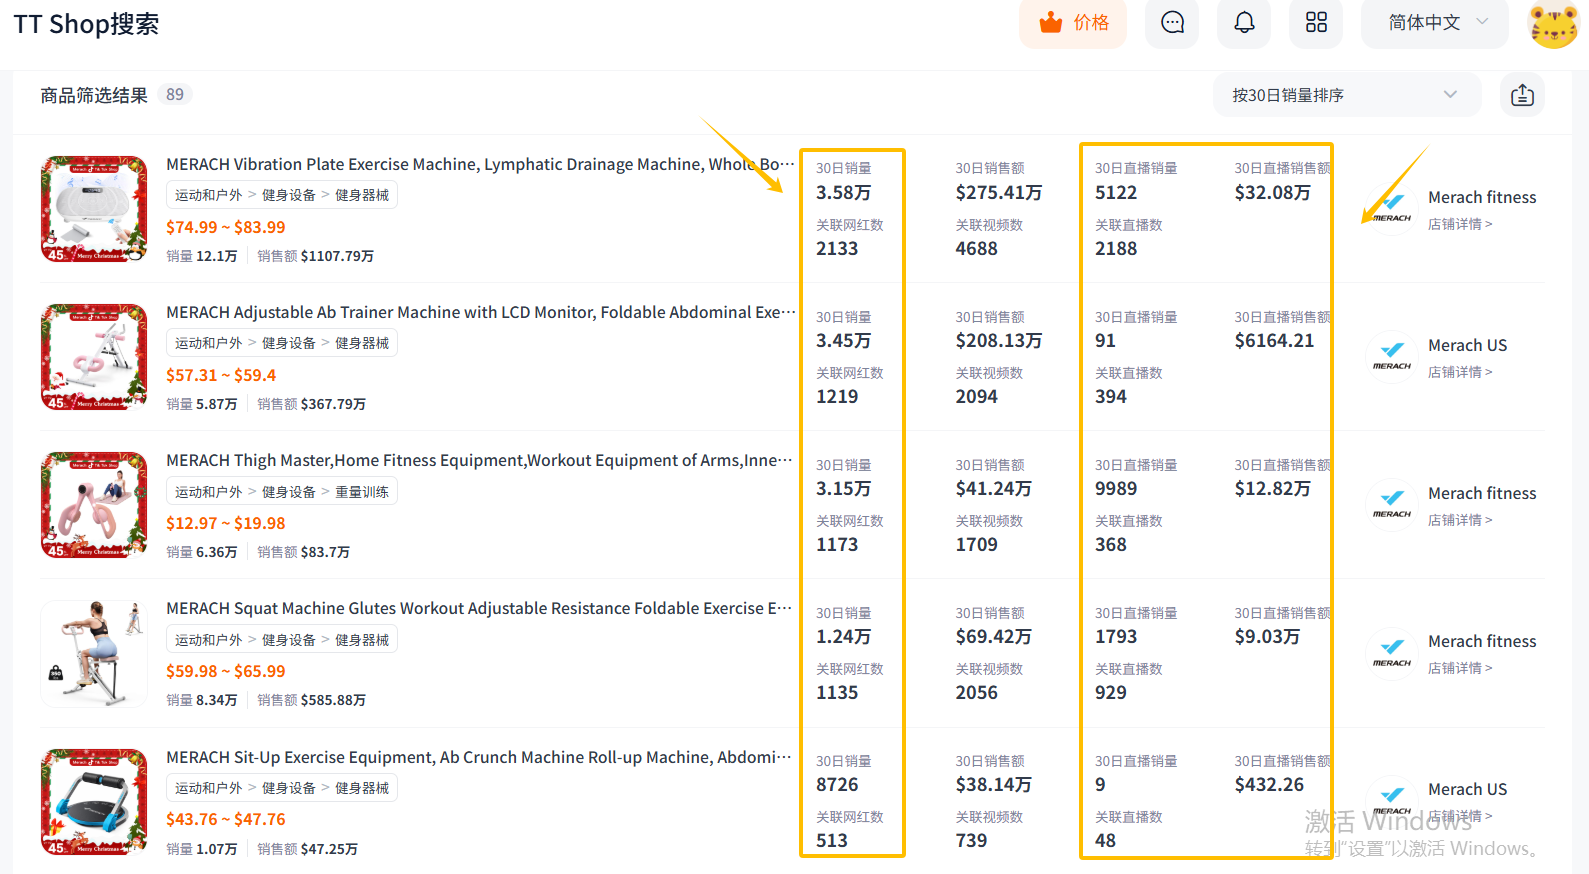Viewport: 1589px width, 874px height.
Task: Click Merach US store logo in second row
Action: click(1392, 357)
